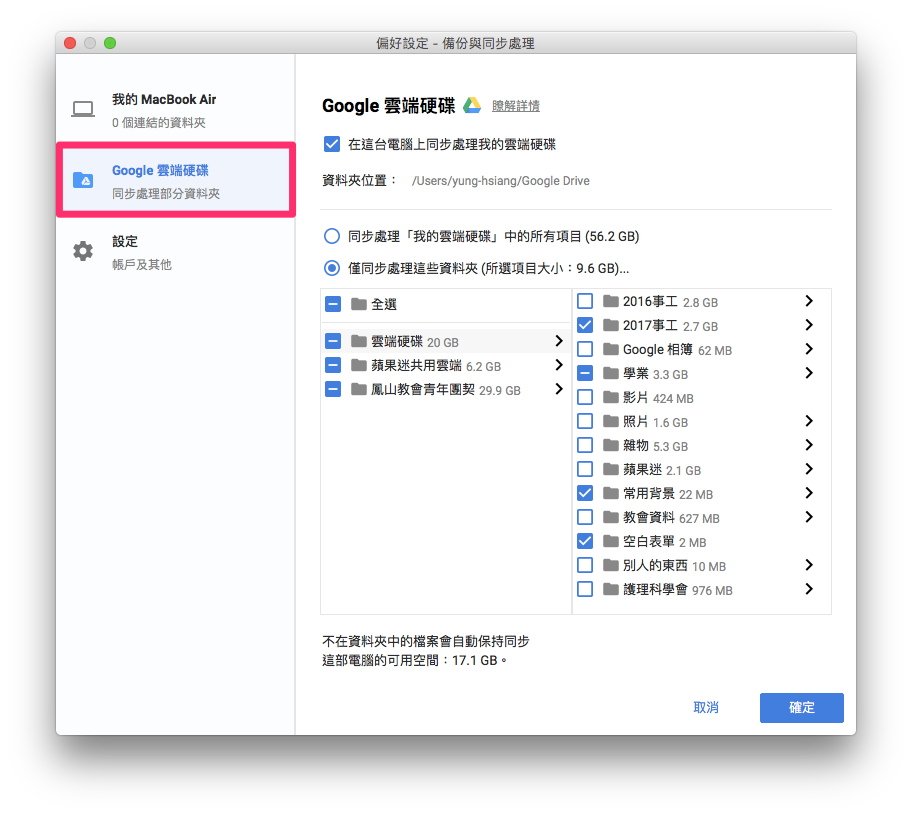Viewport: 912px width, 815px height.
Task: Click the folder icon for 雲端硬碟 20 GB
Action: pos(359,341)
